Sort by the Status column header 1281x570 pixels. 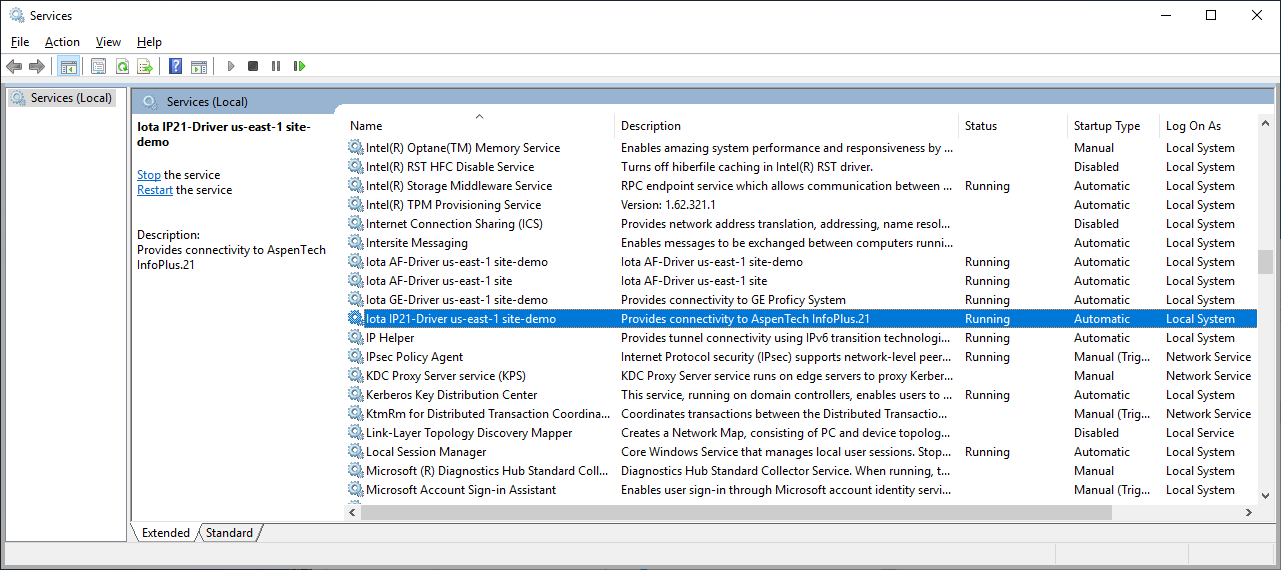coord(1013,126)
